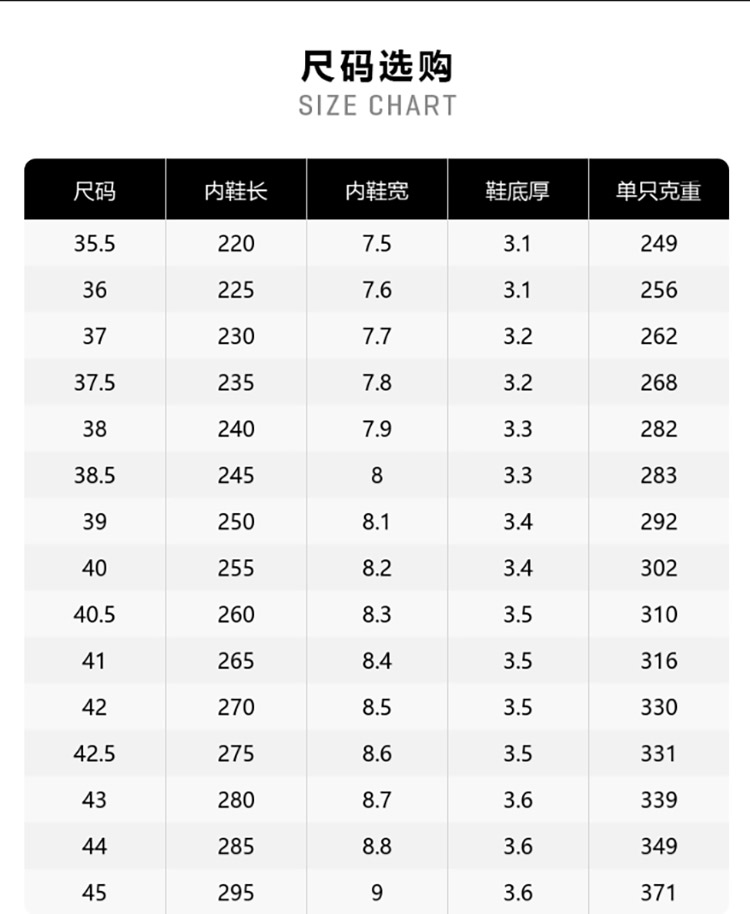This screenshot has height=914, width=750.
Task: Select the size 40.5 cell
Action: pyautogui.click(x=94, y=614)
